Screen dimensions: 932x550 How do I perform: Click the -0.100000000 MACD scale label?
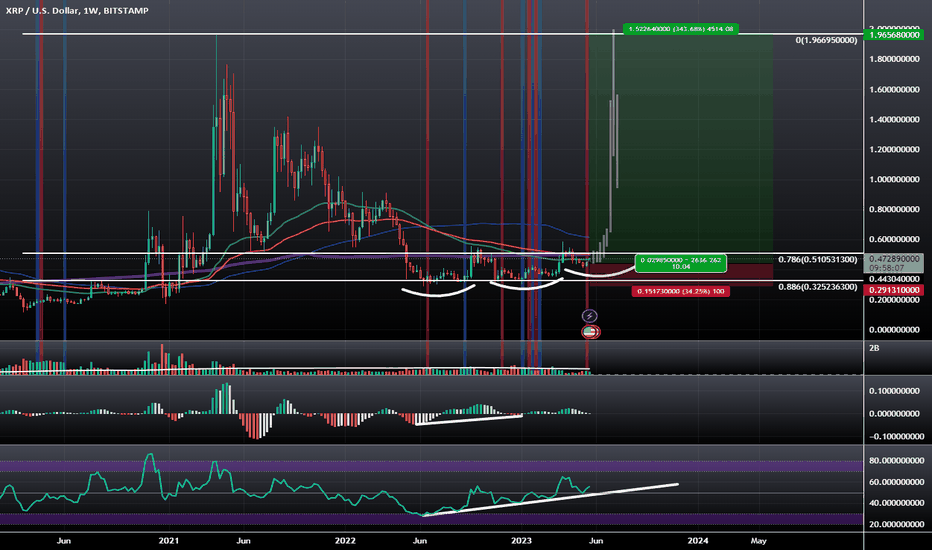tap(896, 436)
